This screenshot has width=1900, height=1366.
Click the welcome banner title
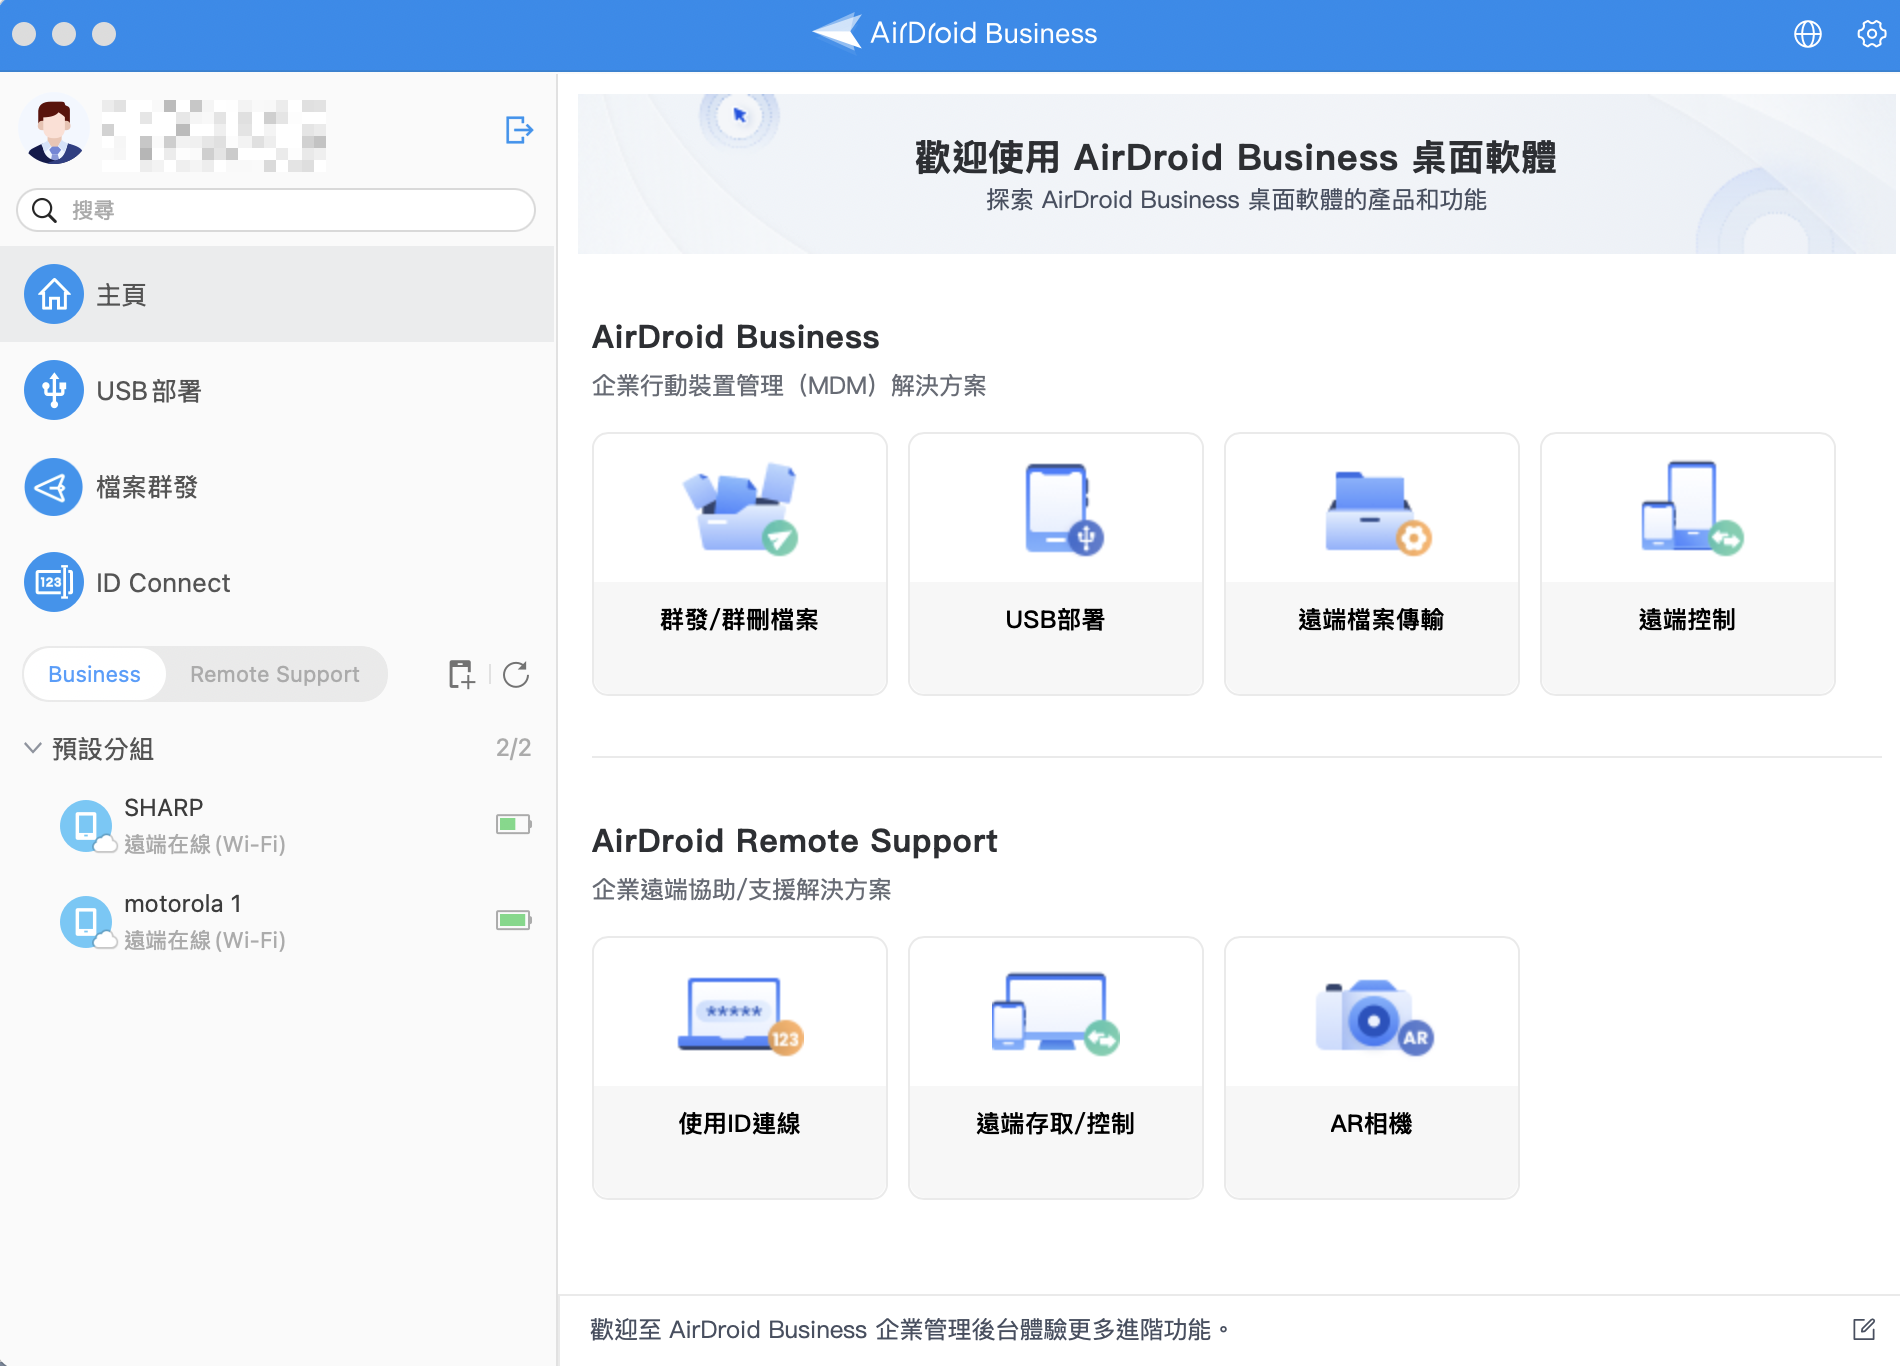coord(1236,158)
